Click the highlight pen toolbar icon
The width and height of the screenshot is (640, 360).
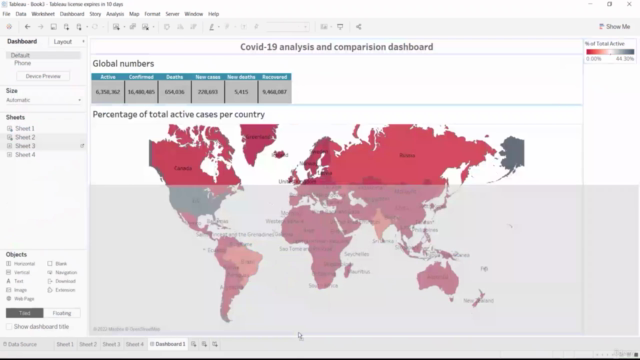[x=211, y=27]
